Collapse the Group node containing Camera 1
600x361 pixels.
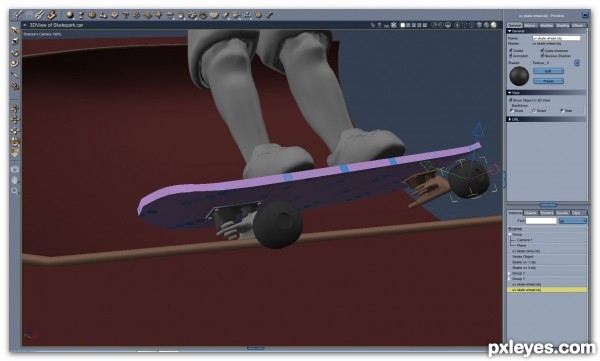click(x=510, y=234)
